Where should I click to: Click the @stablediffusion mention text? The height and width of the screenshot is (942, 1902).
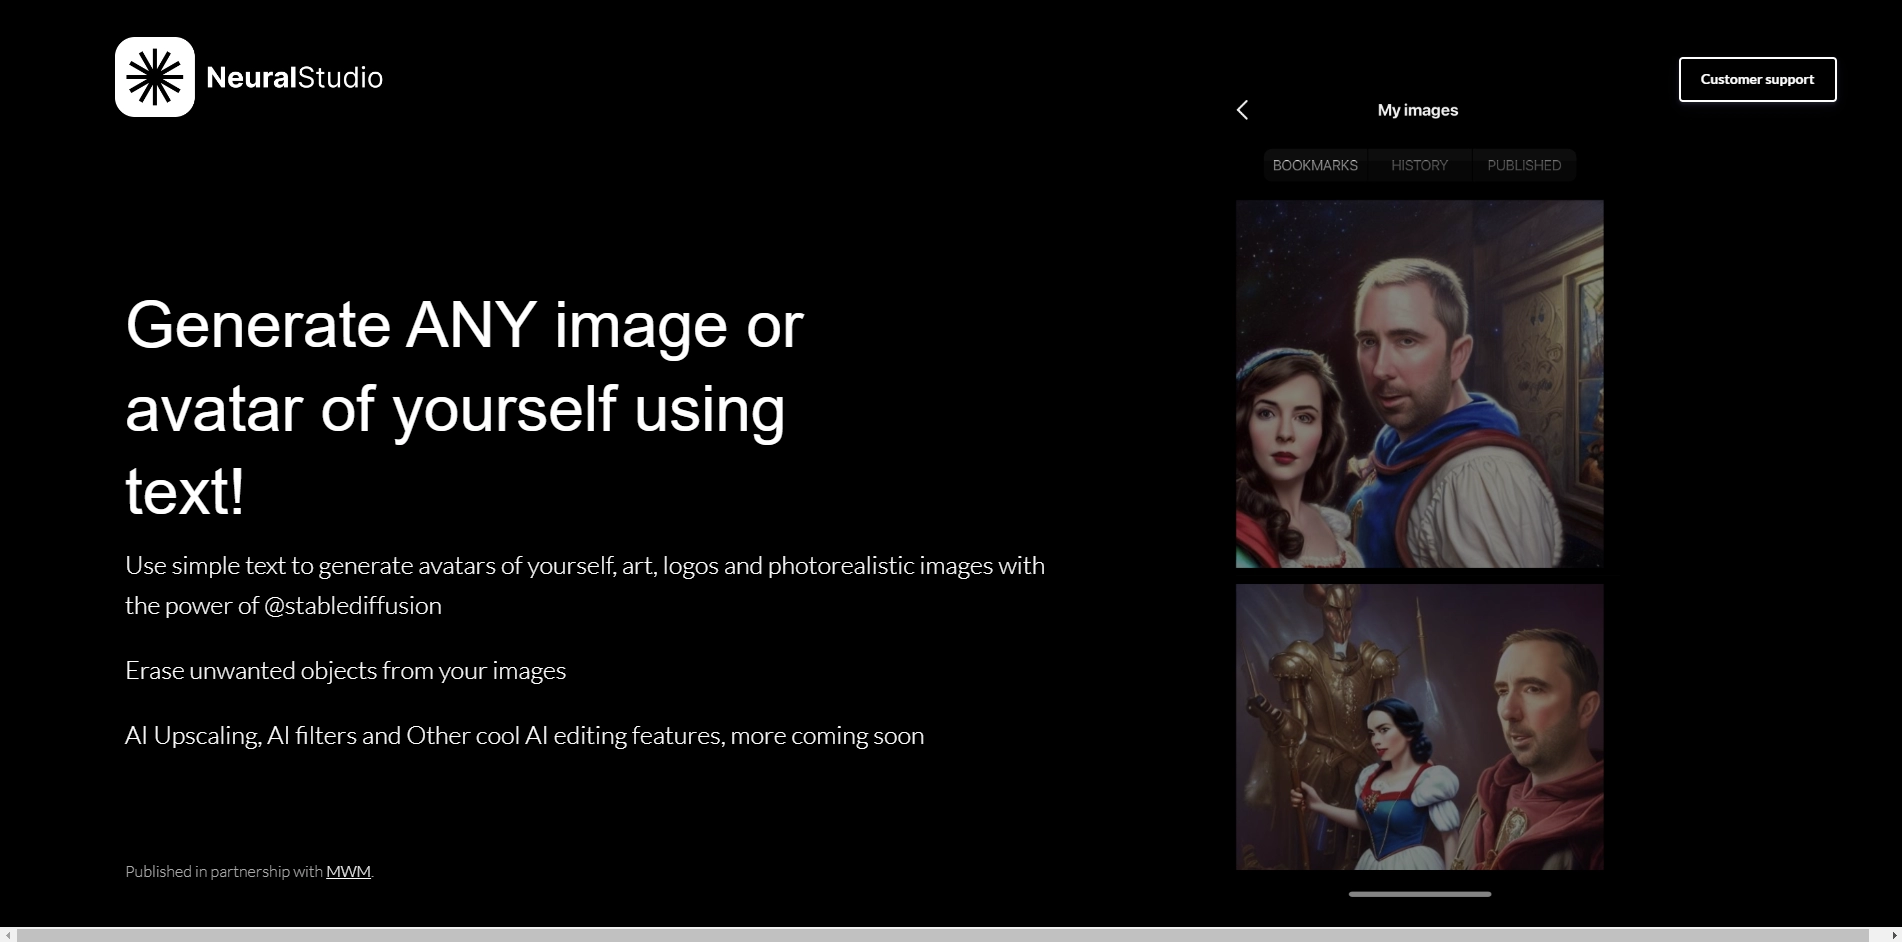[x=352, y=606]
